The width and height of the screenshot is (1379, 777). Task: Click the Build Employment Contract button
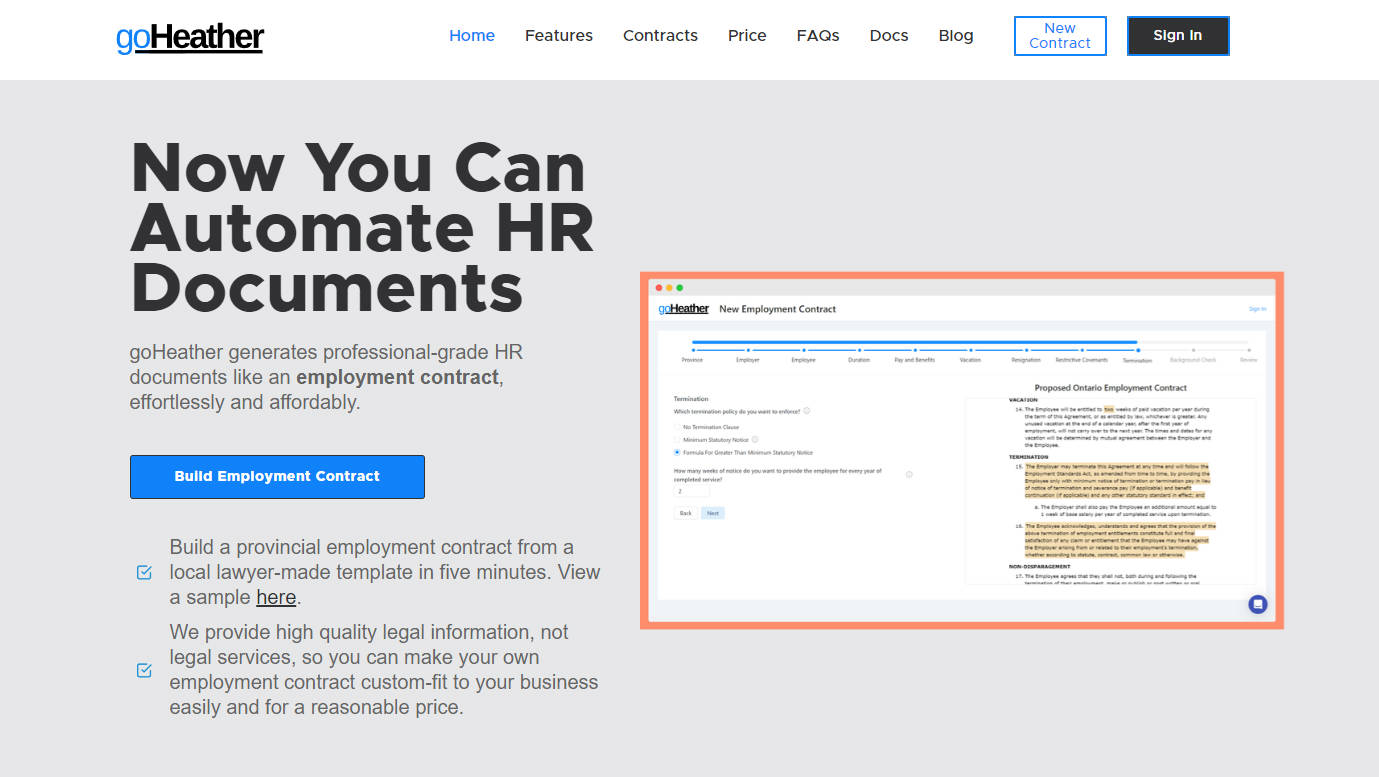(277, 477)
